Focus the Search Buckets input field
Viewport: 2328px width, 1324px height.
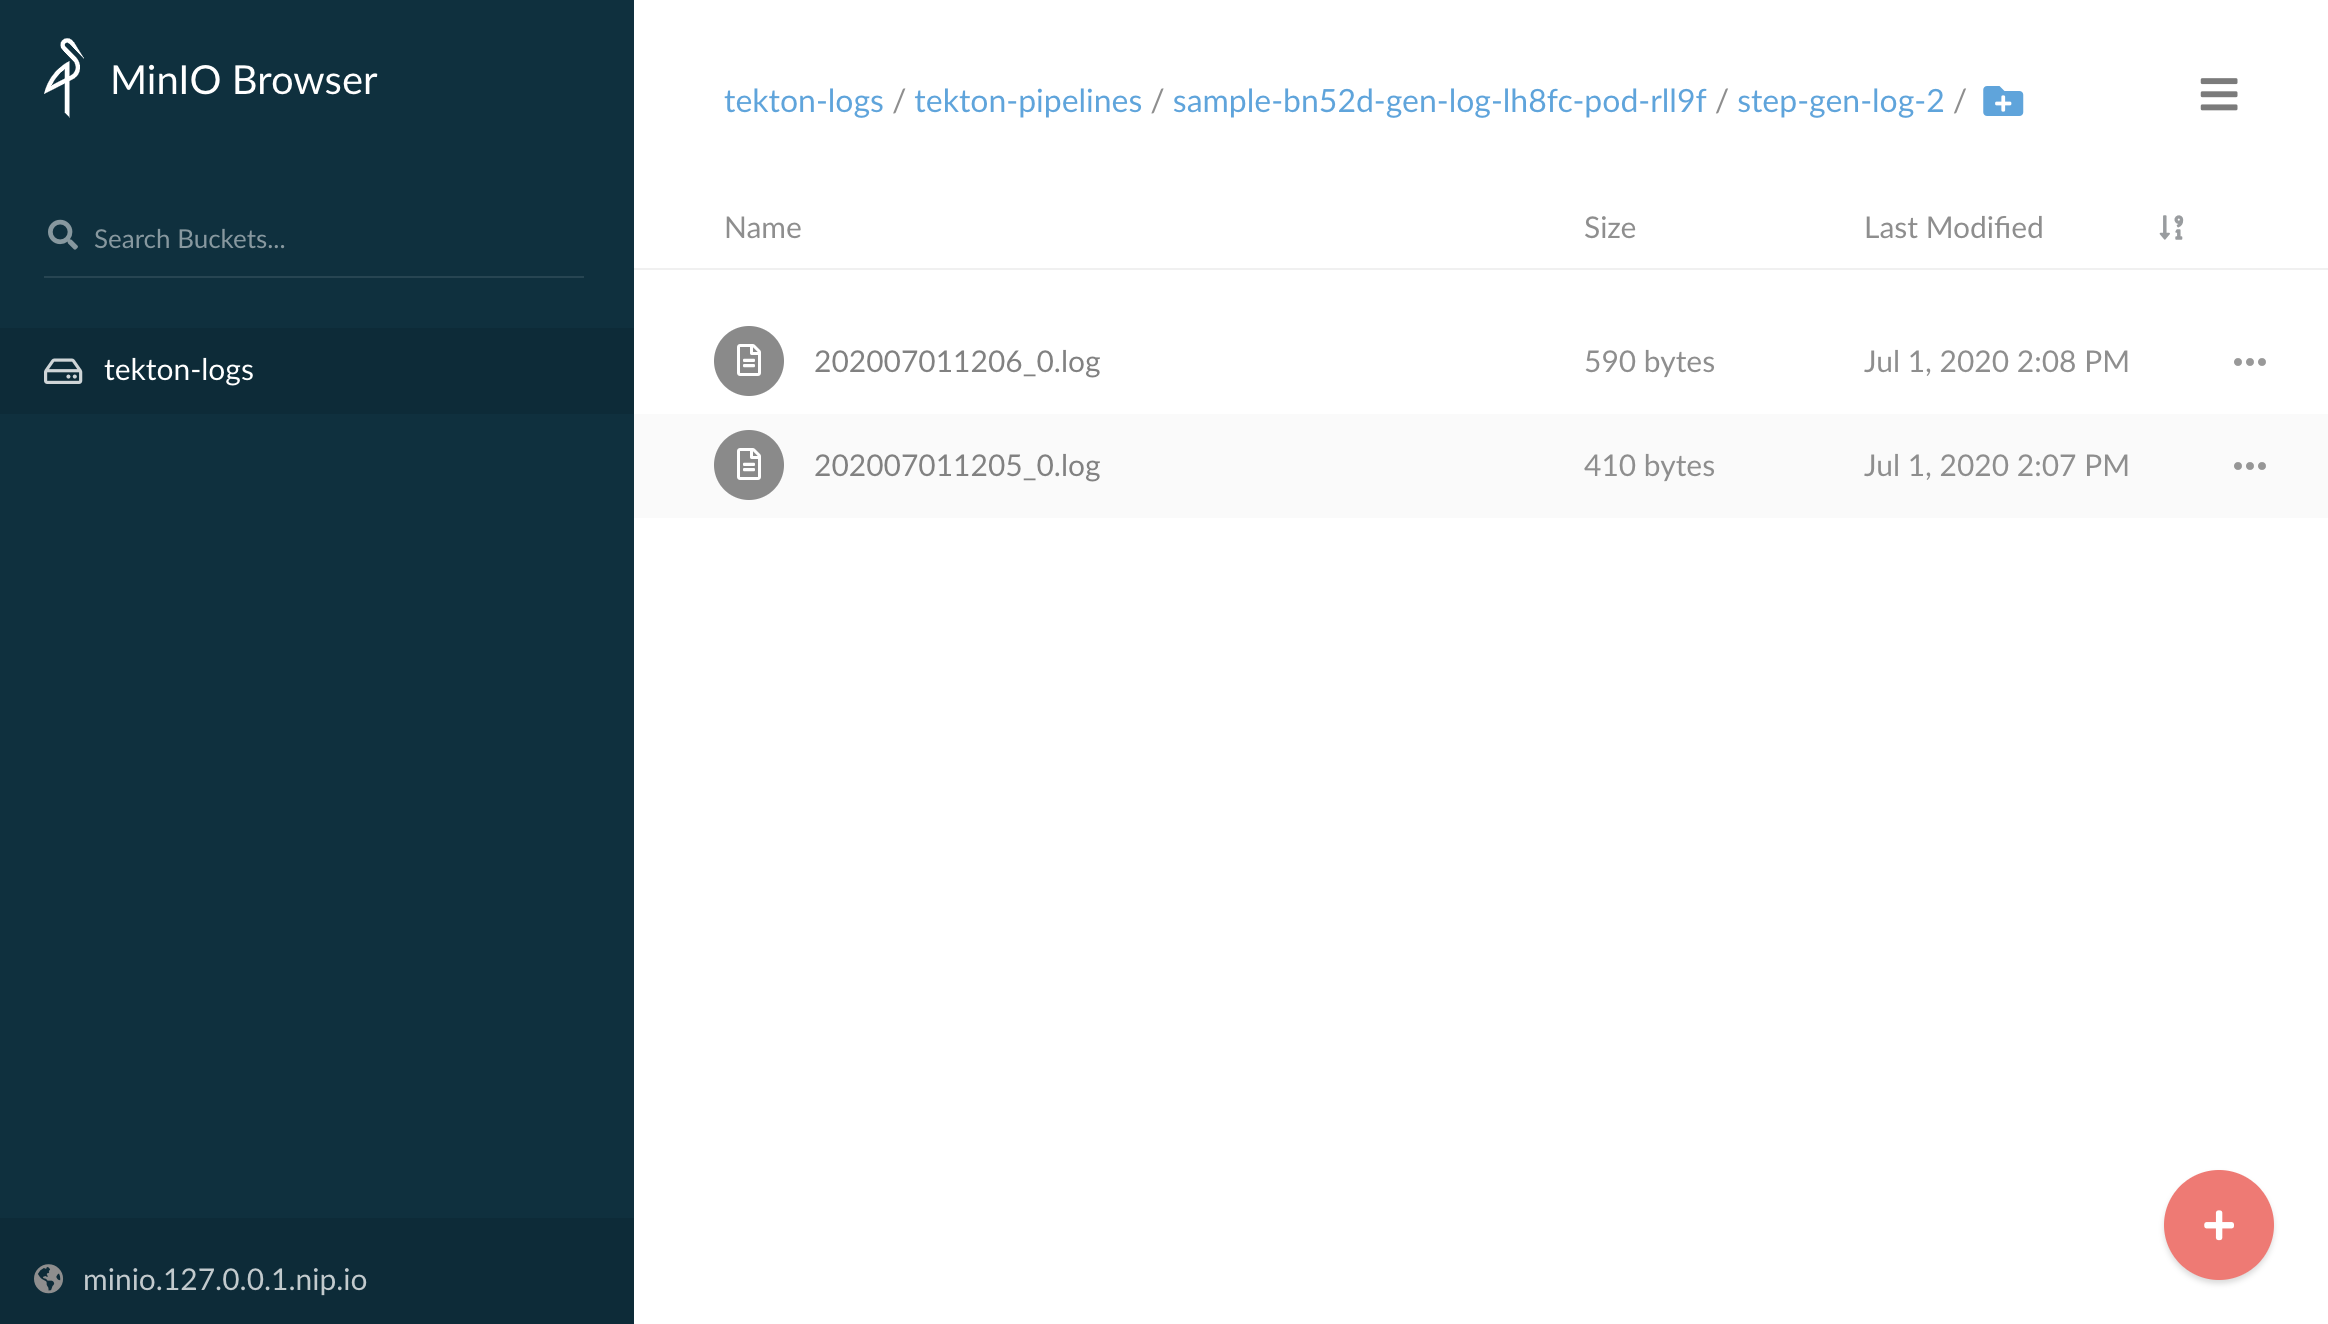(x=314, y=238)
